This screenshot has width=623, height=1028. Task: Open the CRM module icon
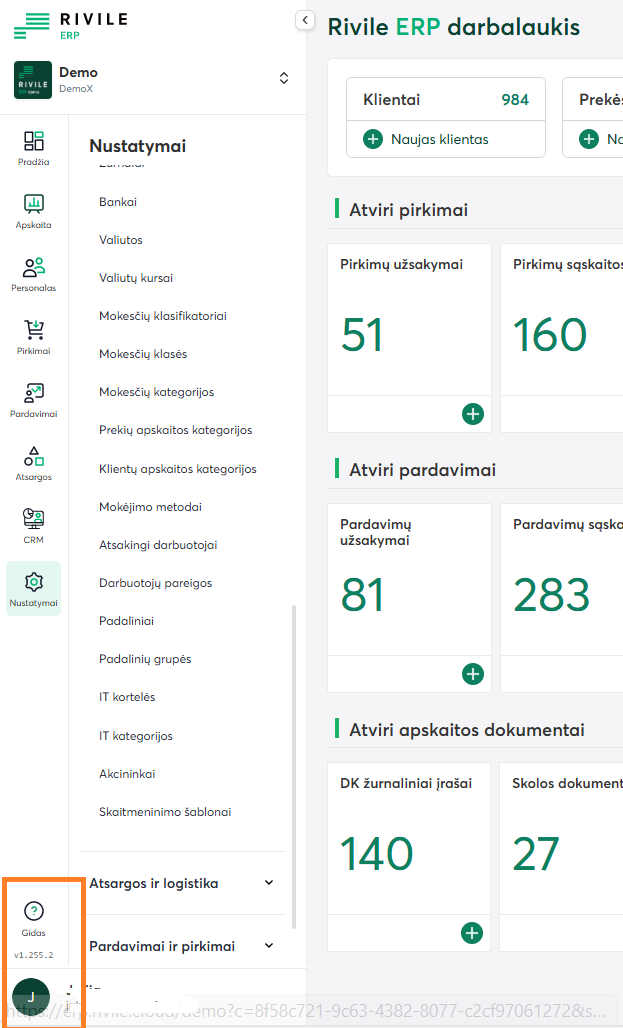(x=34, y=524)
